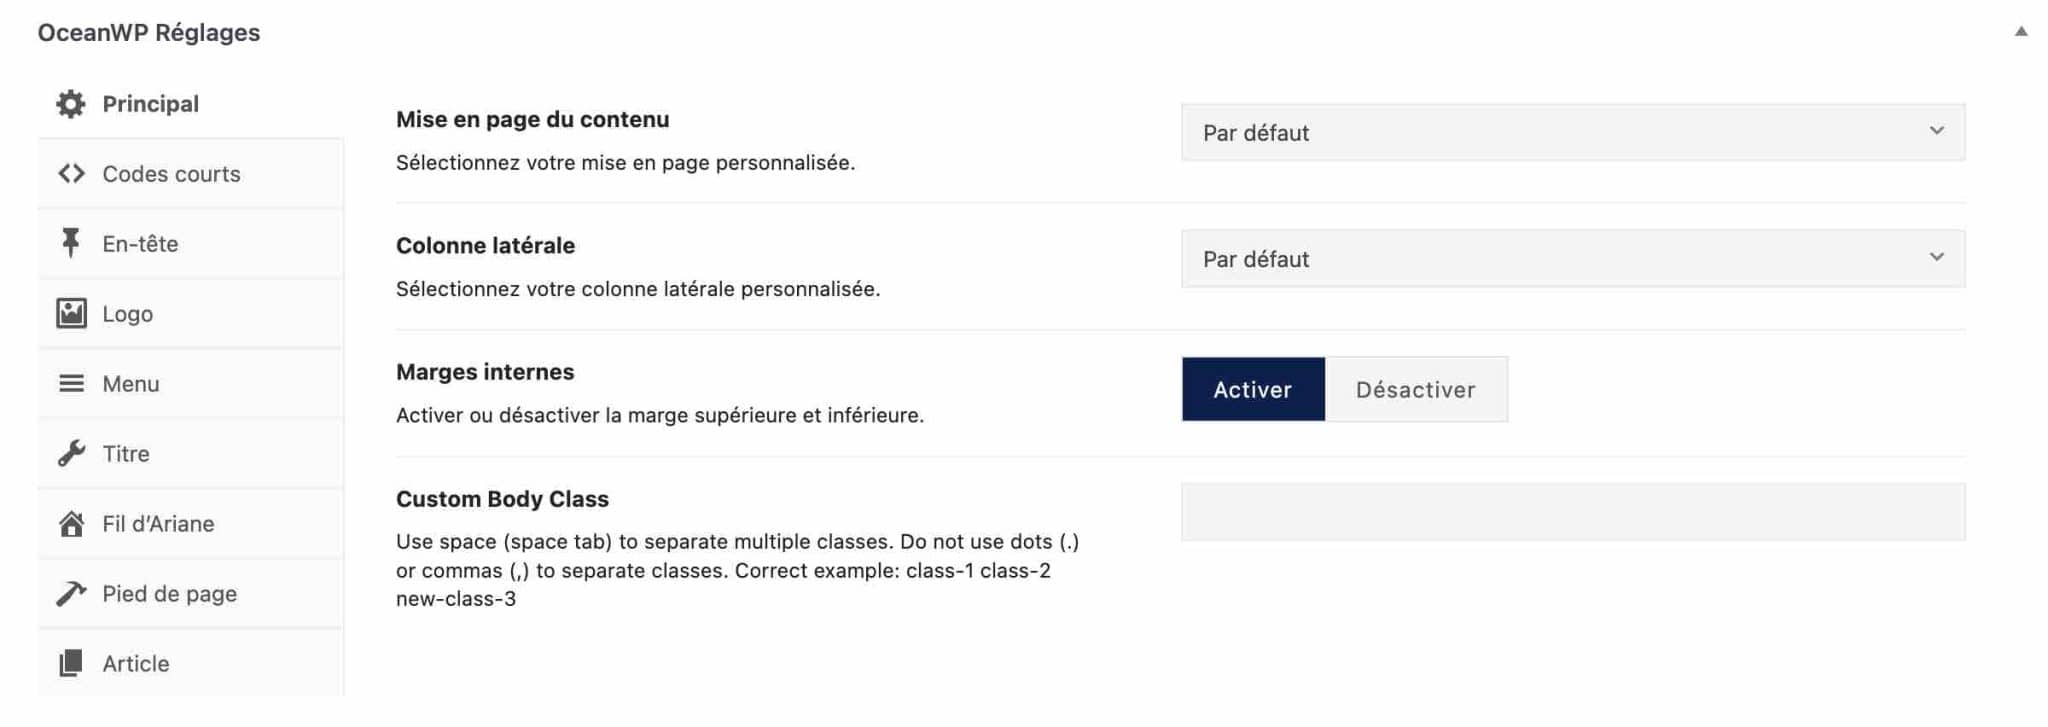Click the home icon next to Fil d'Ariane
This screenshot has width=2048, height=727.
69,522
